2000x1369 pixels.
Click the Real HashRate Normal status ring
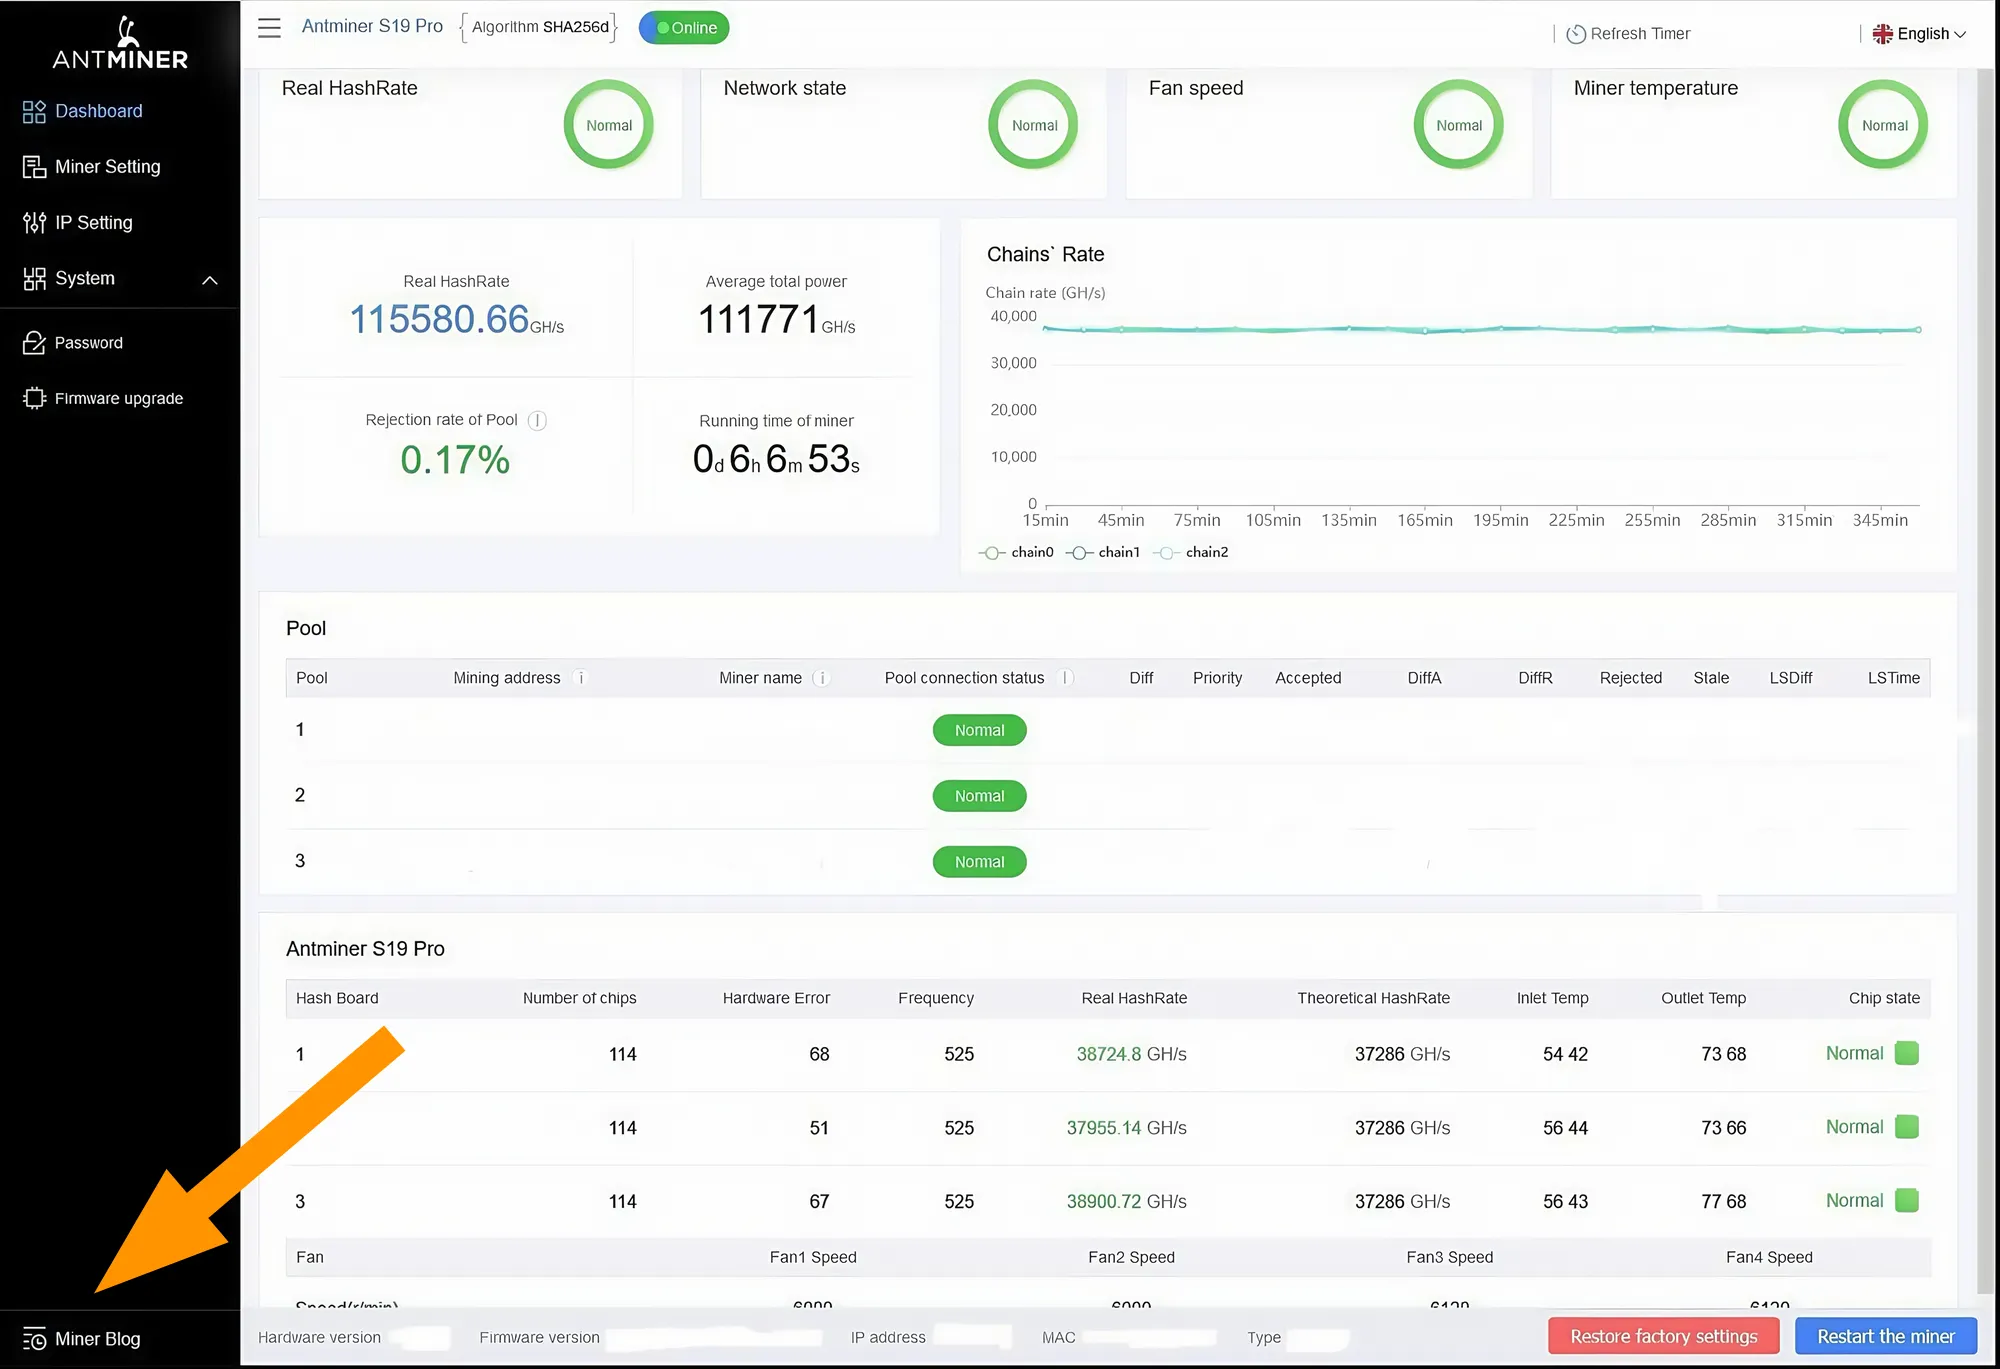click(609, 125)
